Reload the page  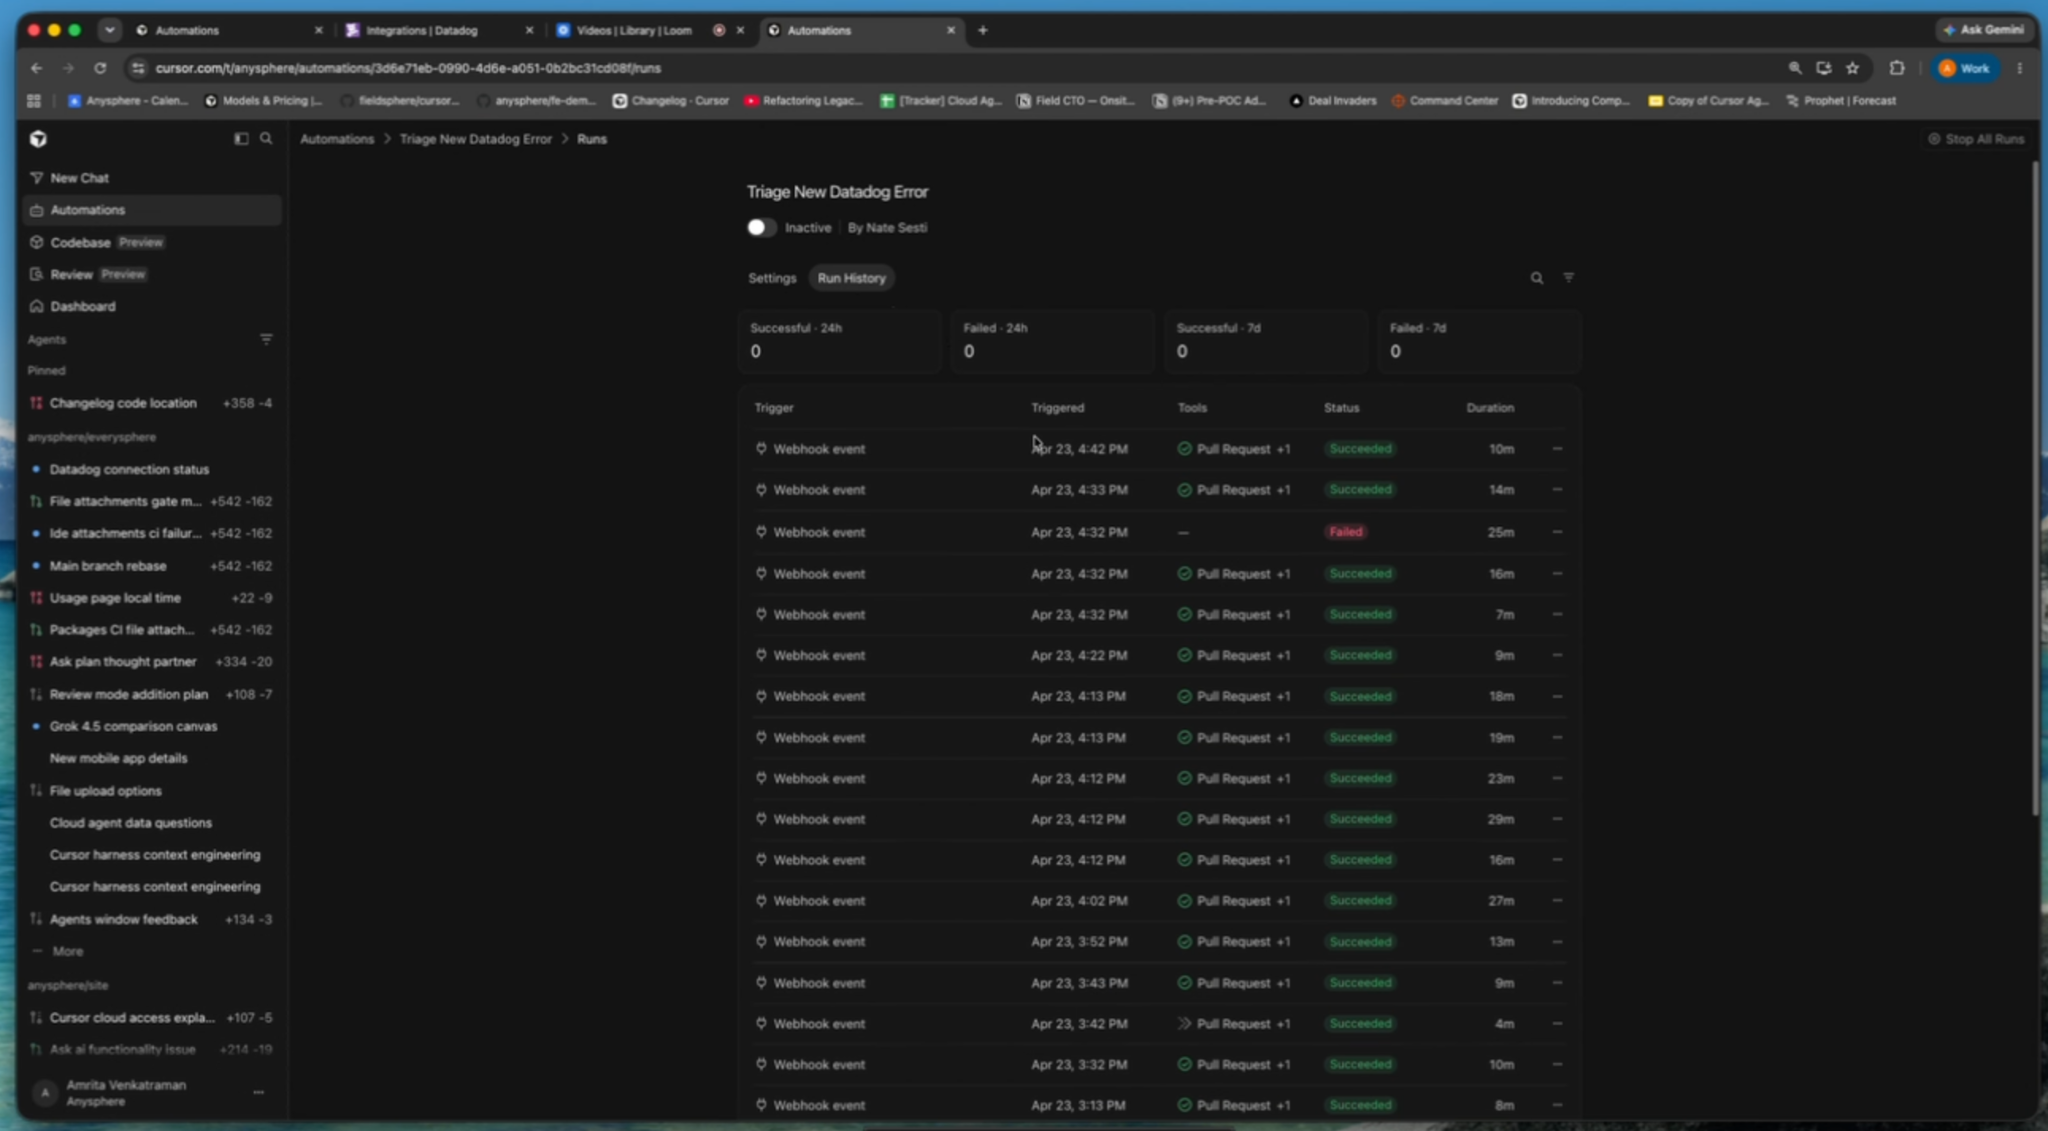(x=100, y=68)
